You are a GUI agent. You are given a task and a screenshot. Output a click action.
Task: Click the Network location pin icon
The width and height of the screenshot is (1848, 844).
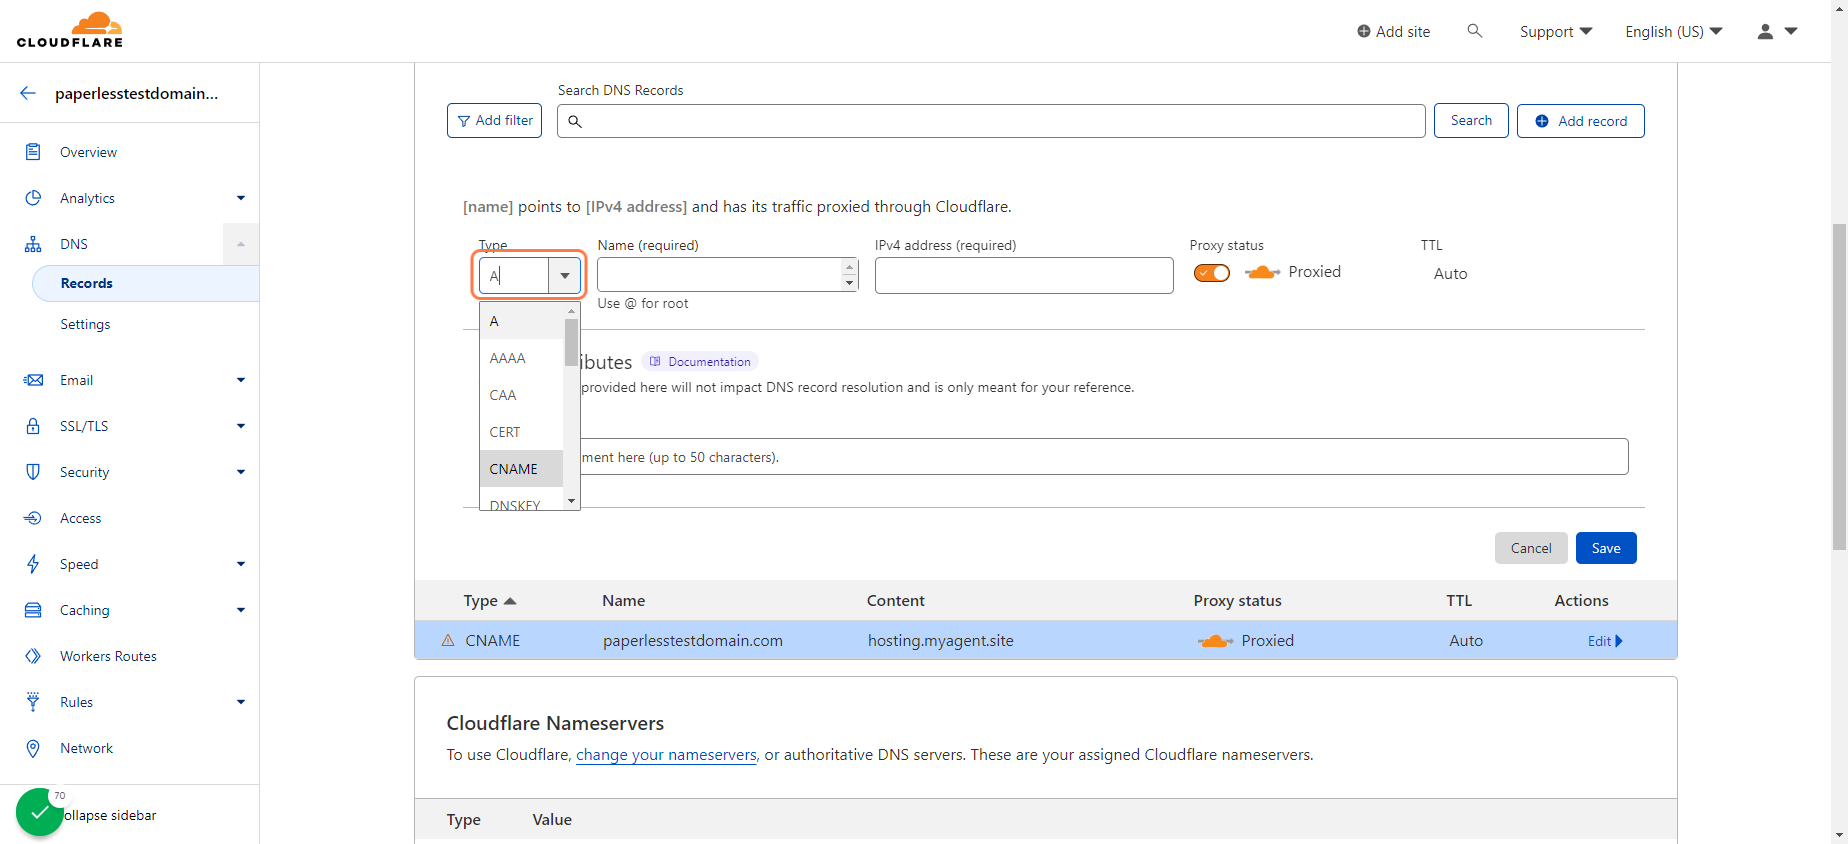[33, 748]
